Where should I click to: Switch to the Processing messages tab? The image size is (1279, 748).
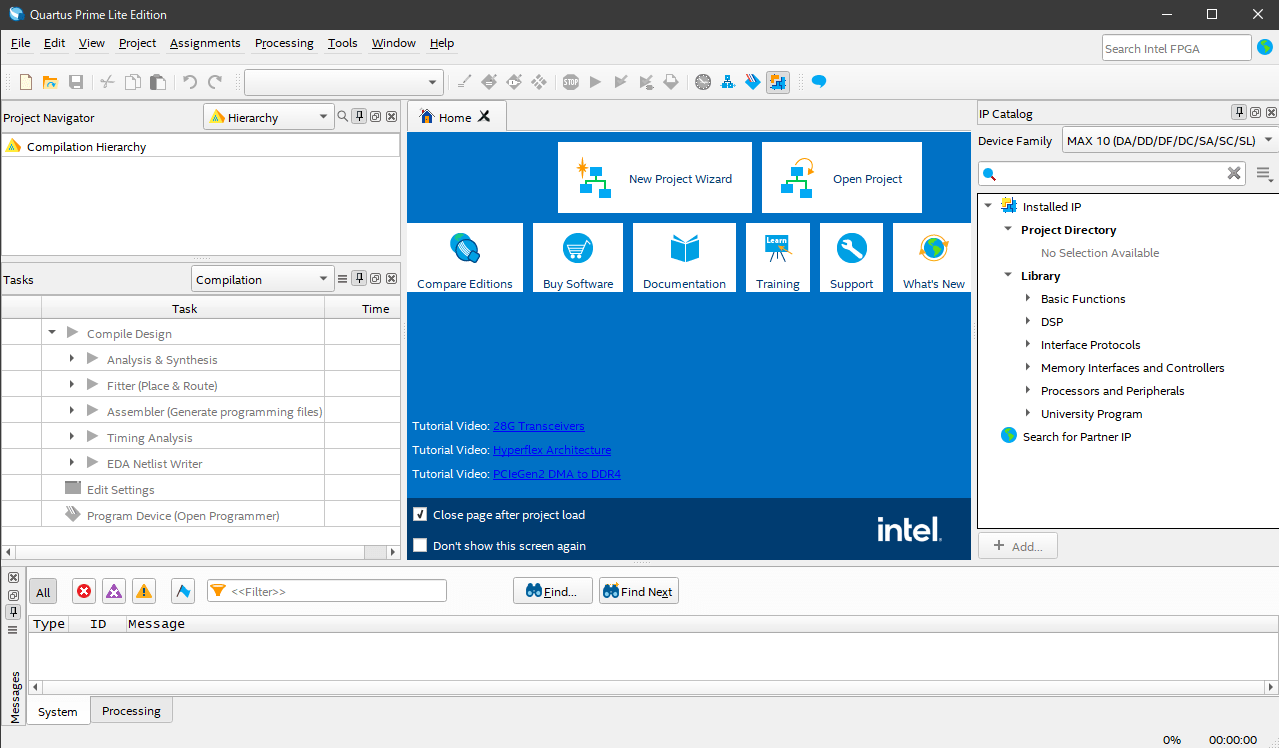pos(131,711)
